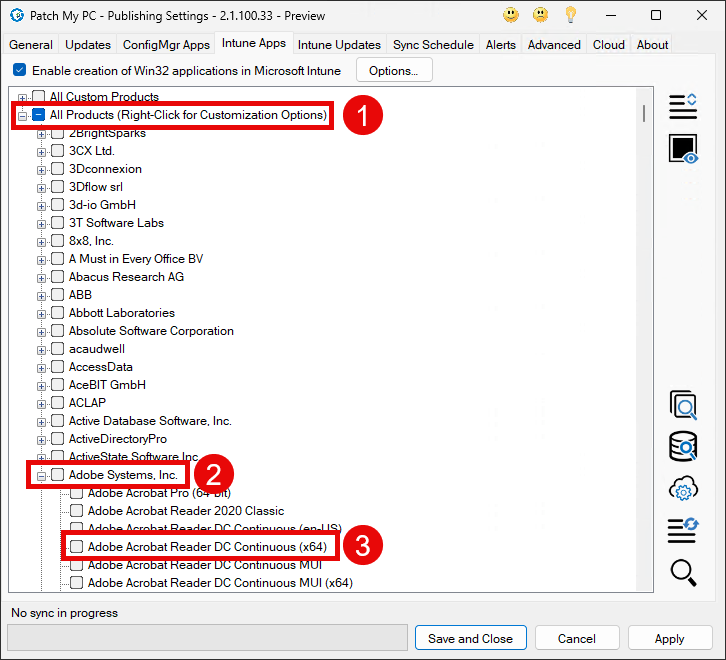
Task: Click the database search icon
Action: tap(683, 447)
